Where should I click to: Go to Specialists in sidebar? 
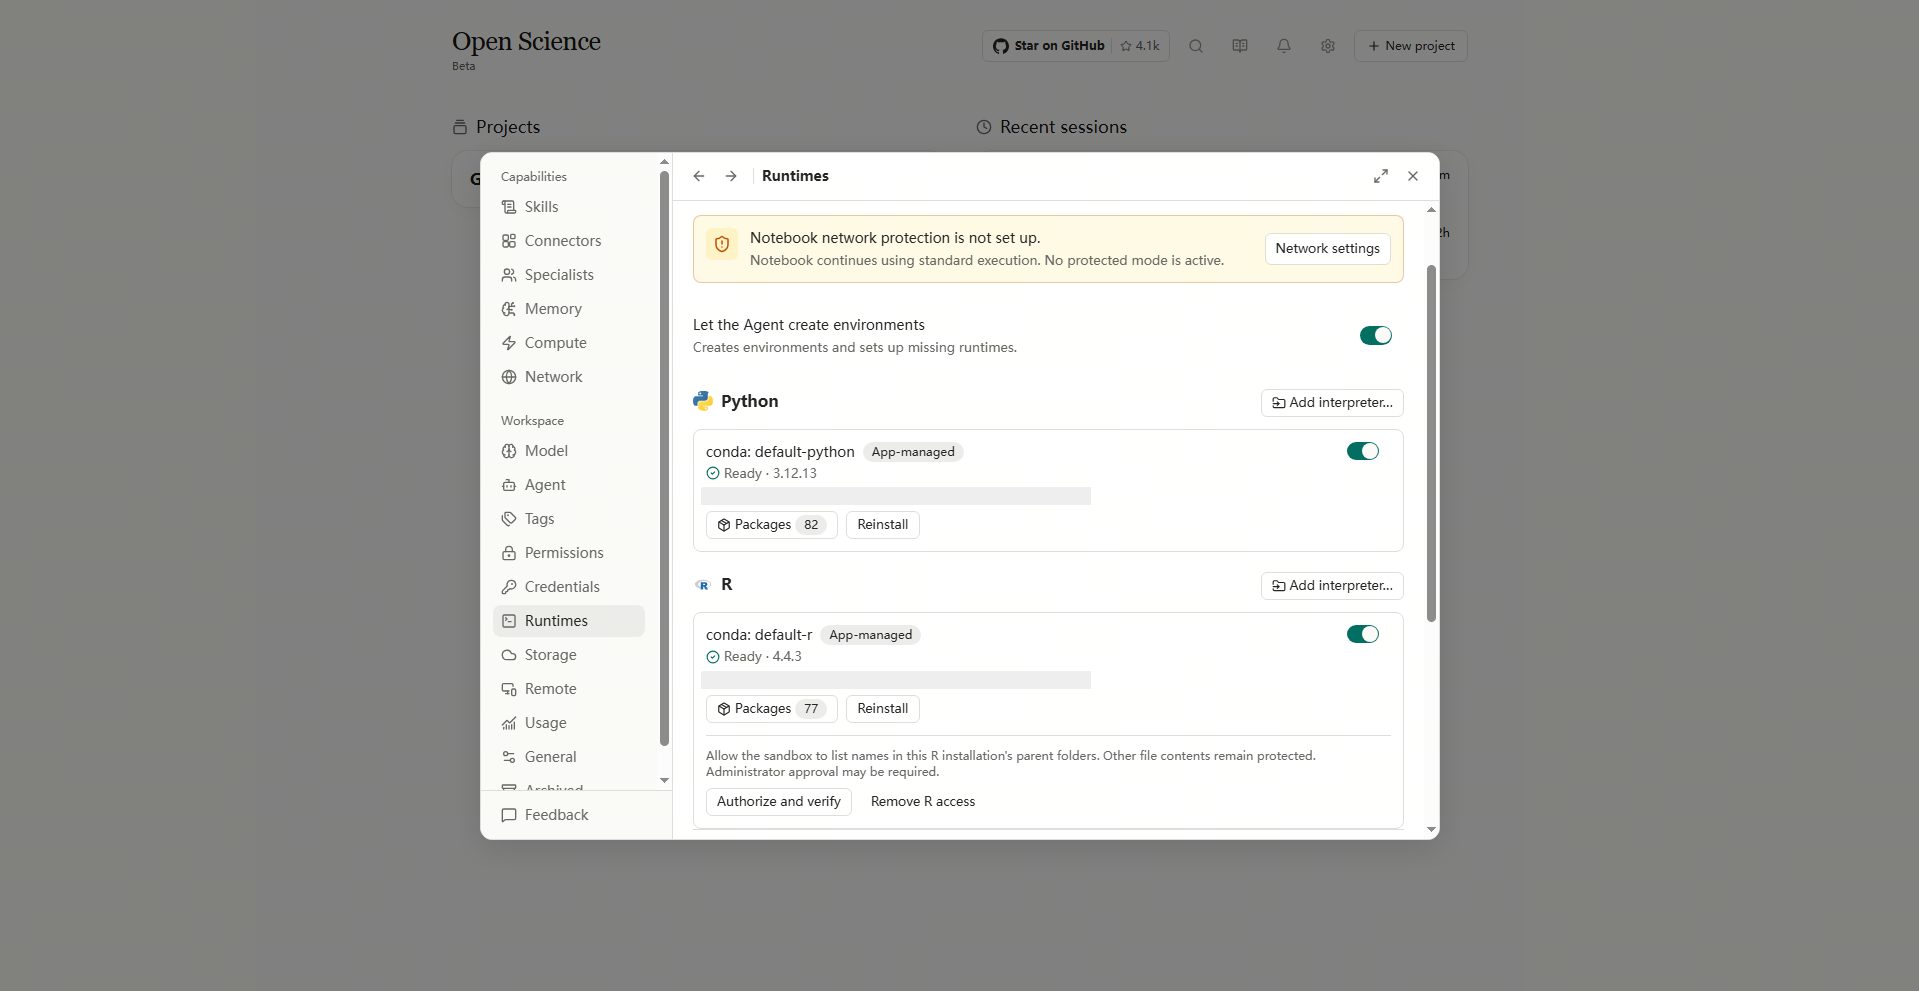click(x=568, y=275)
